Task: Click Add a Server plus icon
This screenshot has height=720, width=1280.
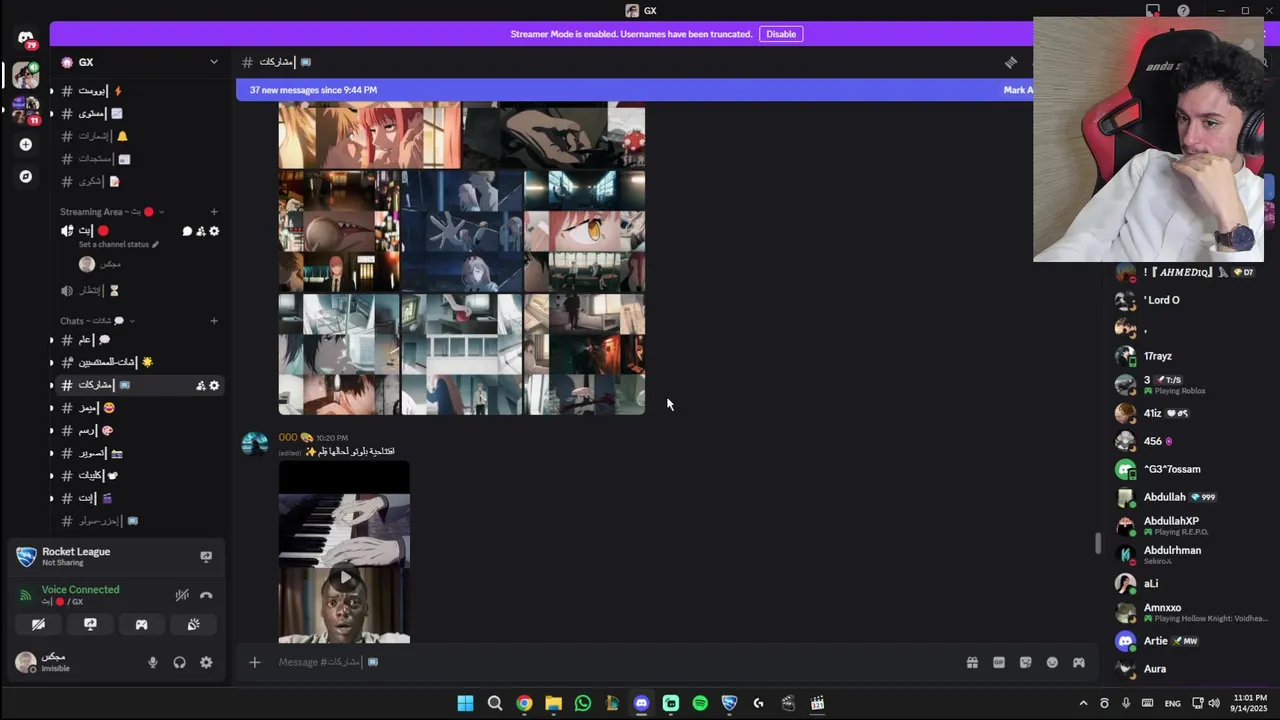Action: [x=26, y=144]
